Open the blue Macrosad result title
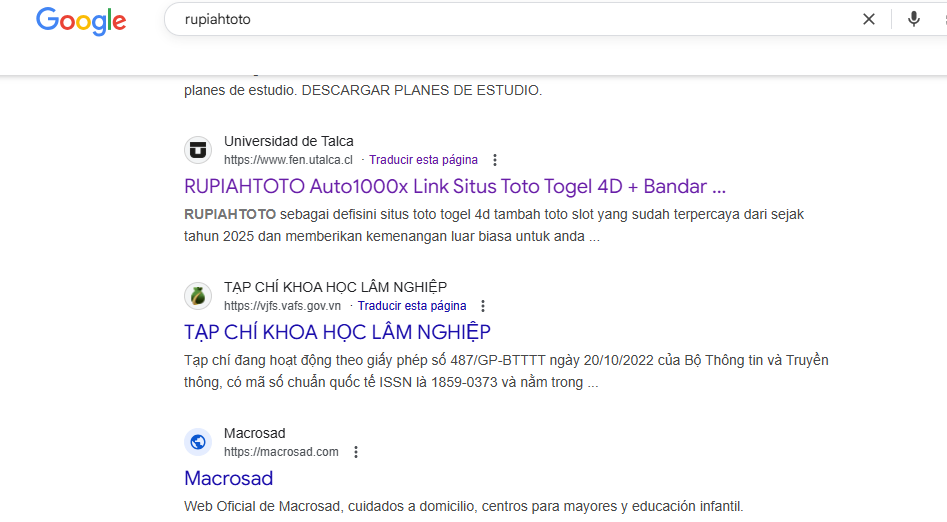 coord(228,478)
